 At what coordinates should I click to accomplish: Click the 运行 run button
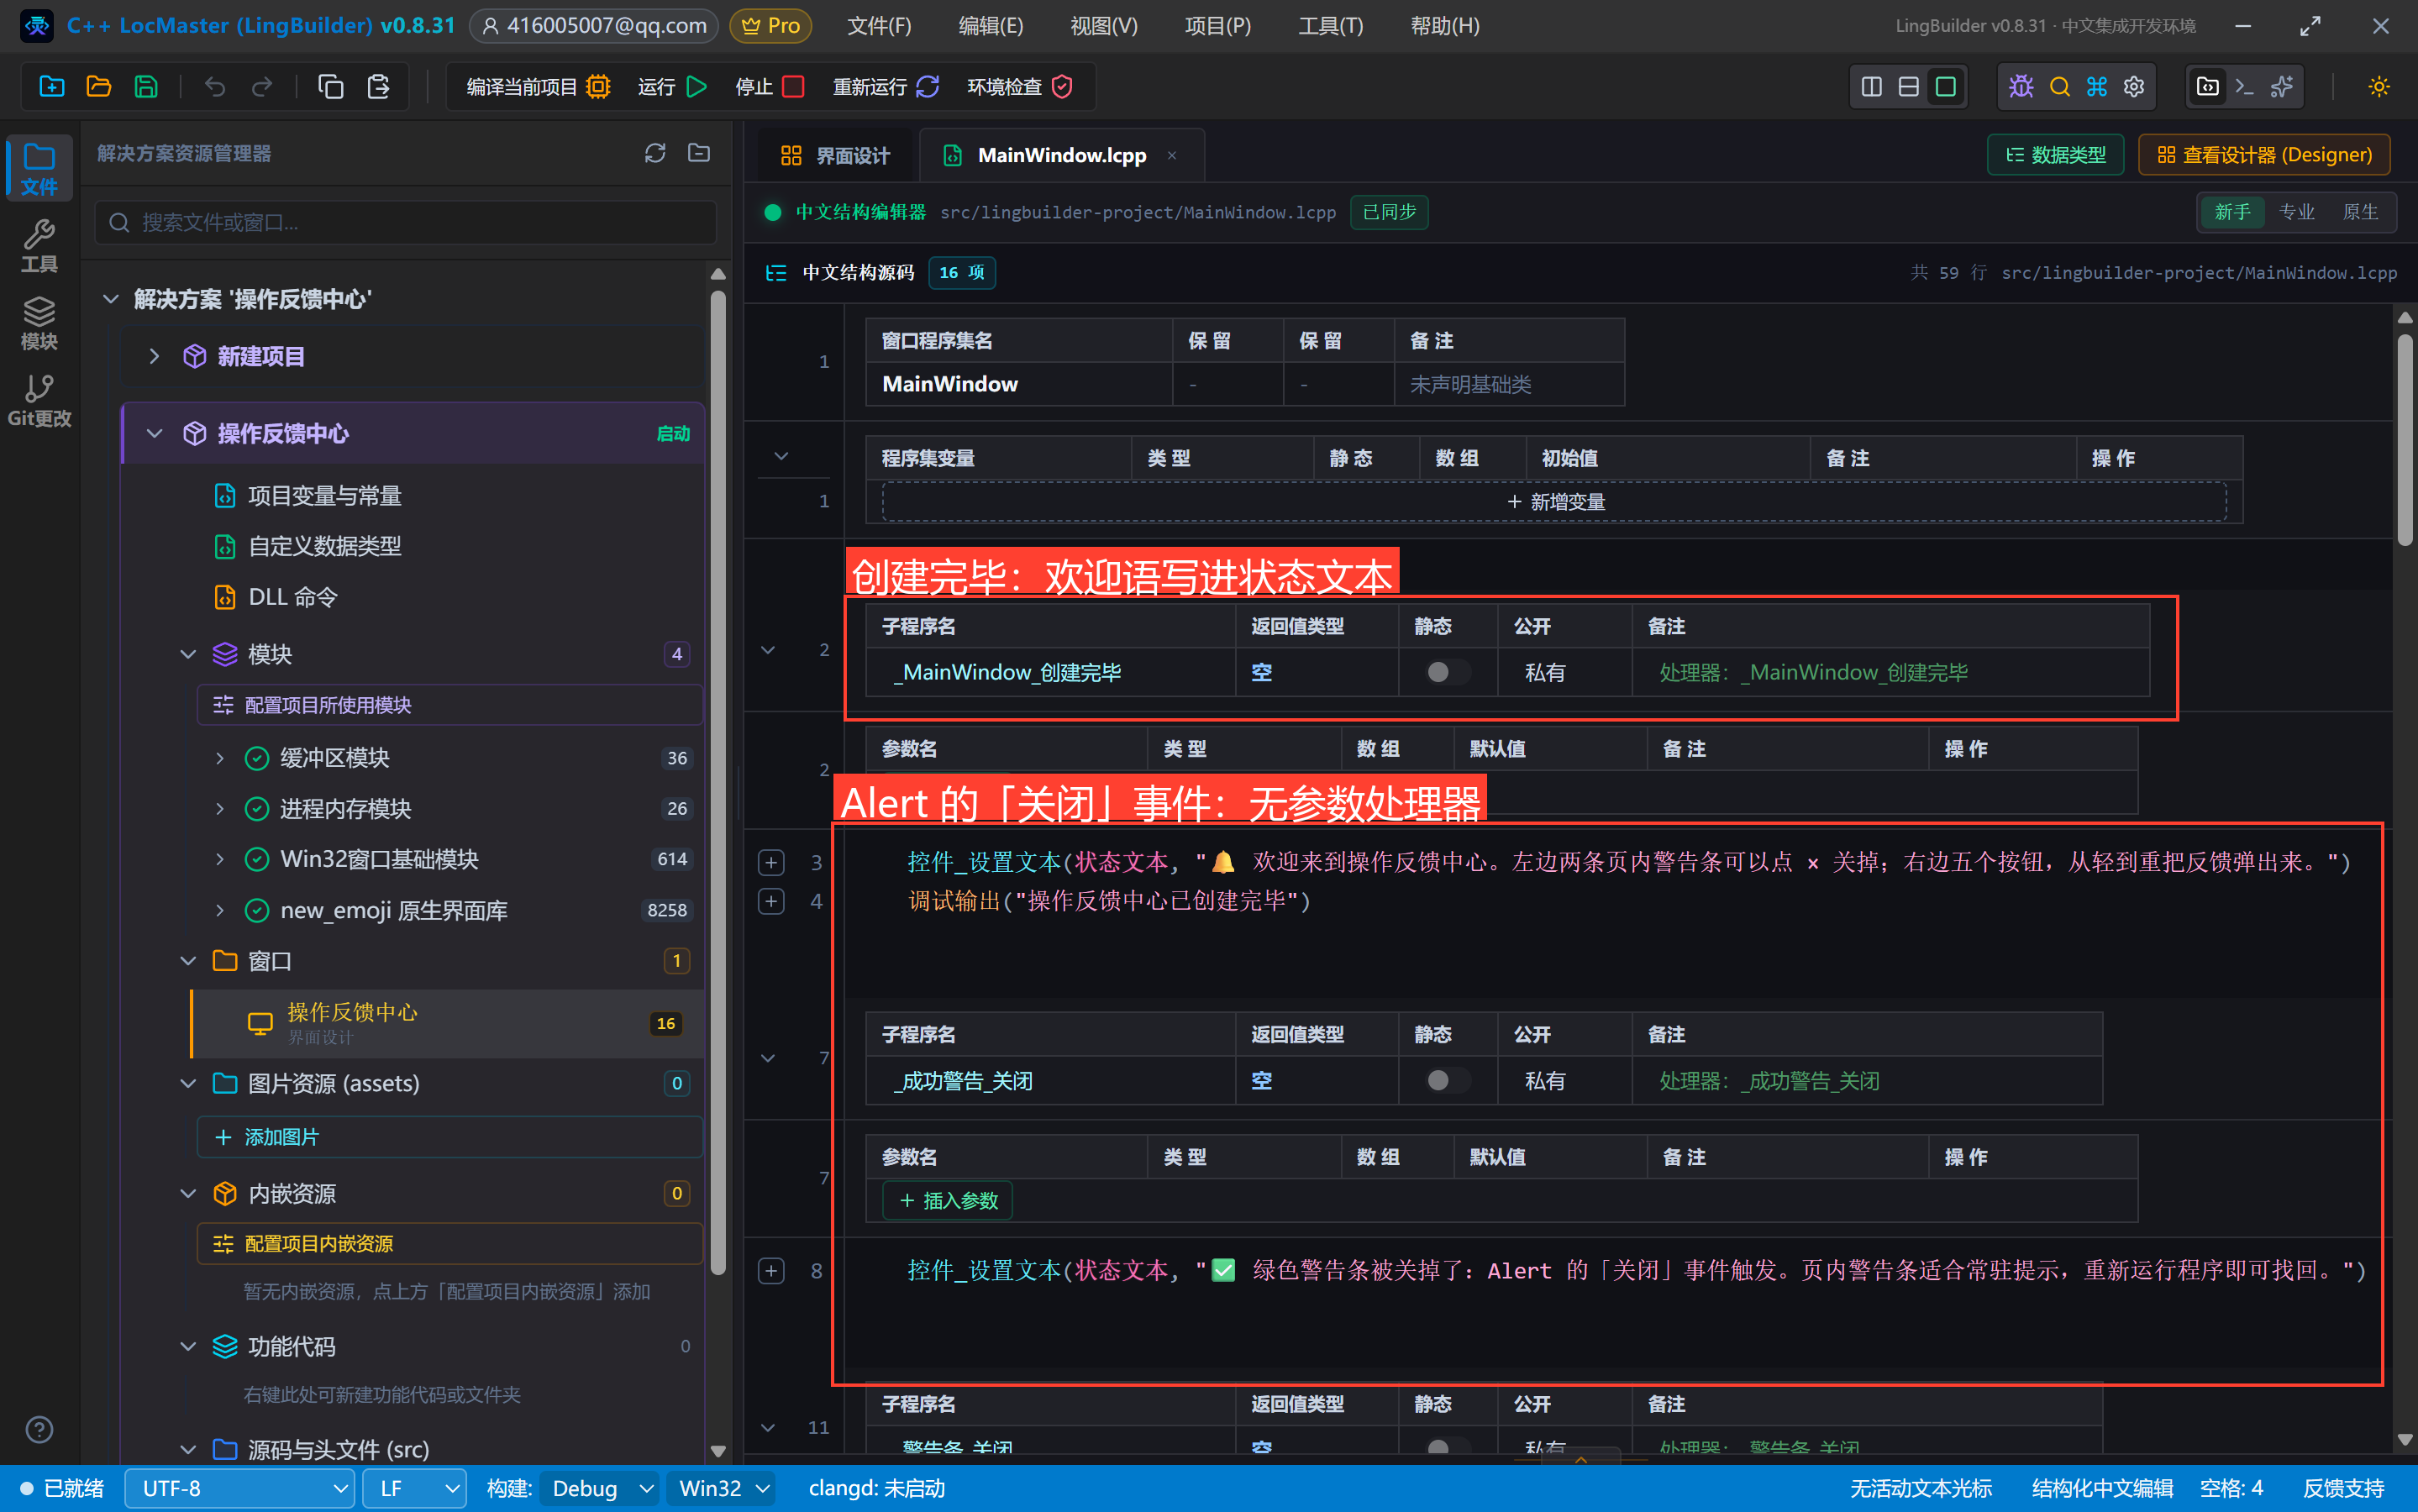click(673, 87)
